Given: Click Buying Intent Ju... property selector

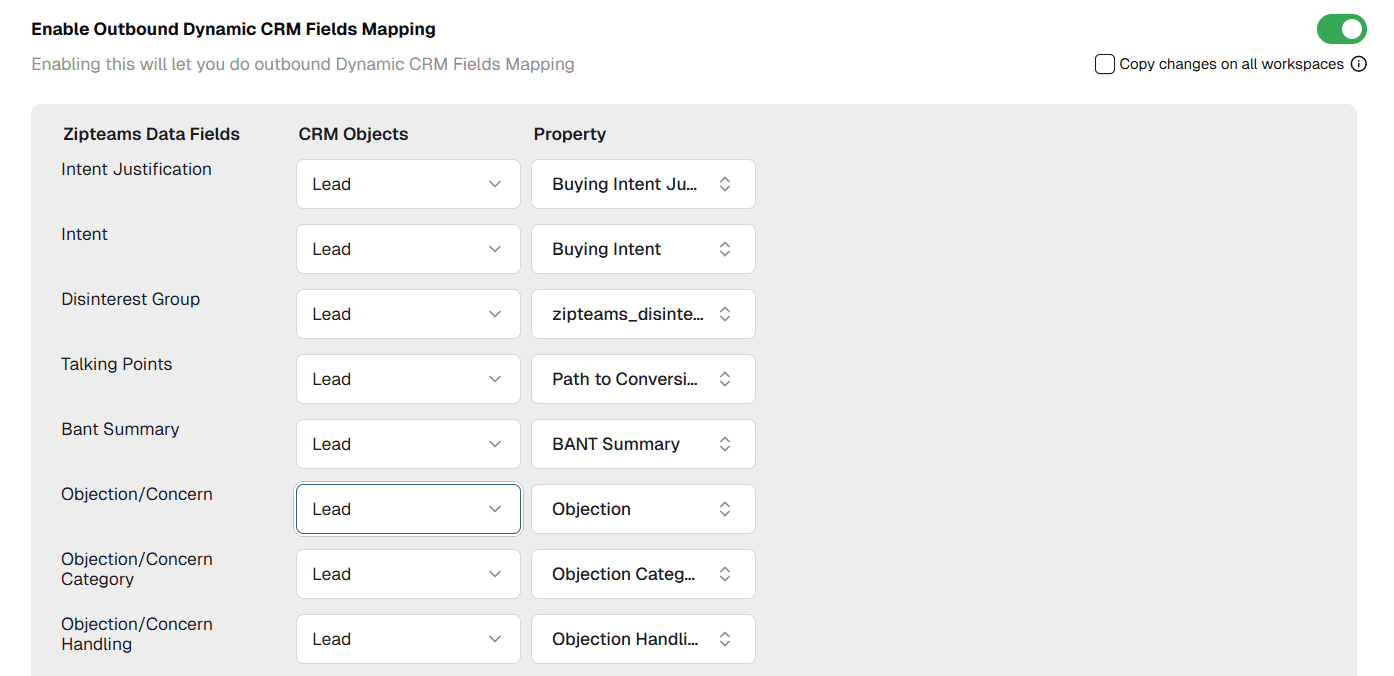Looking at the screenshot, I should (x=643, y=184).
